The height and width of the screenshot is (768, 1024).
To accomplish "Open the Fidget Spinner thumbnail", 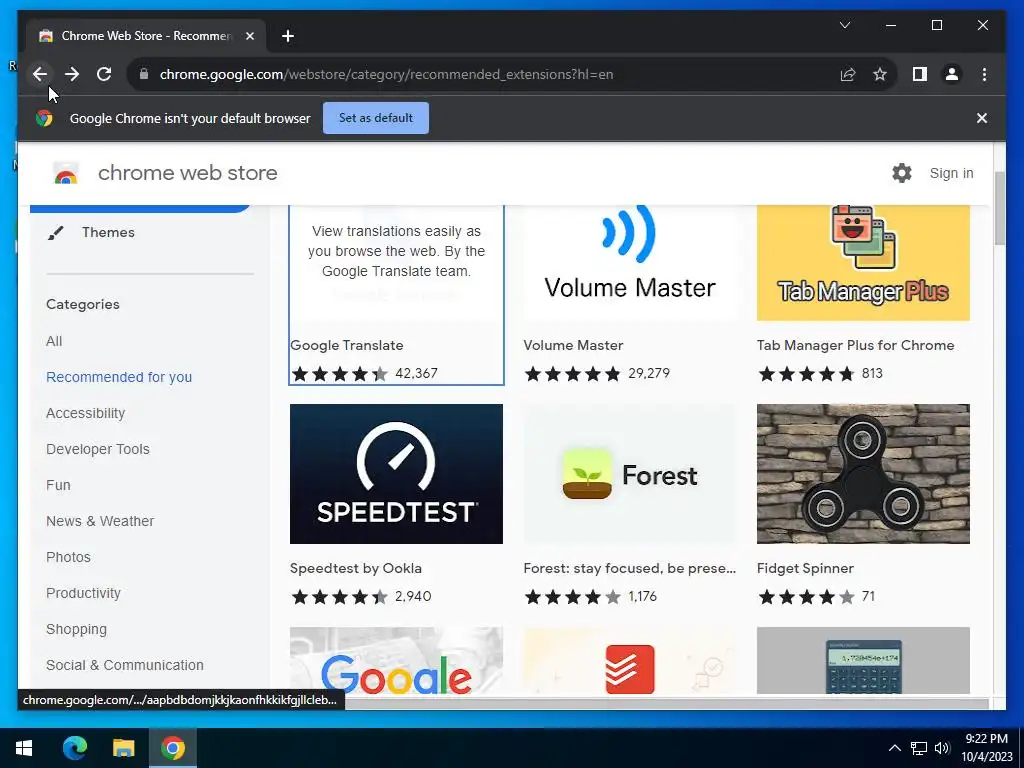I will pos(863,473).
